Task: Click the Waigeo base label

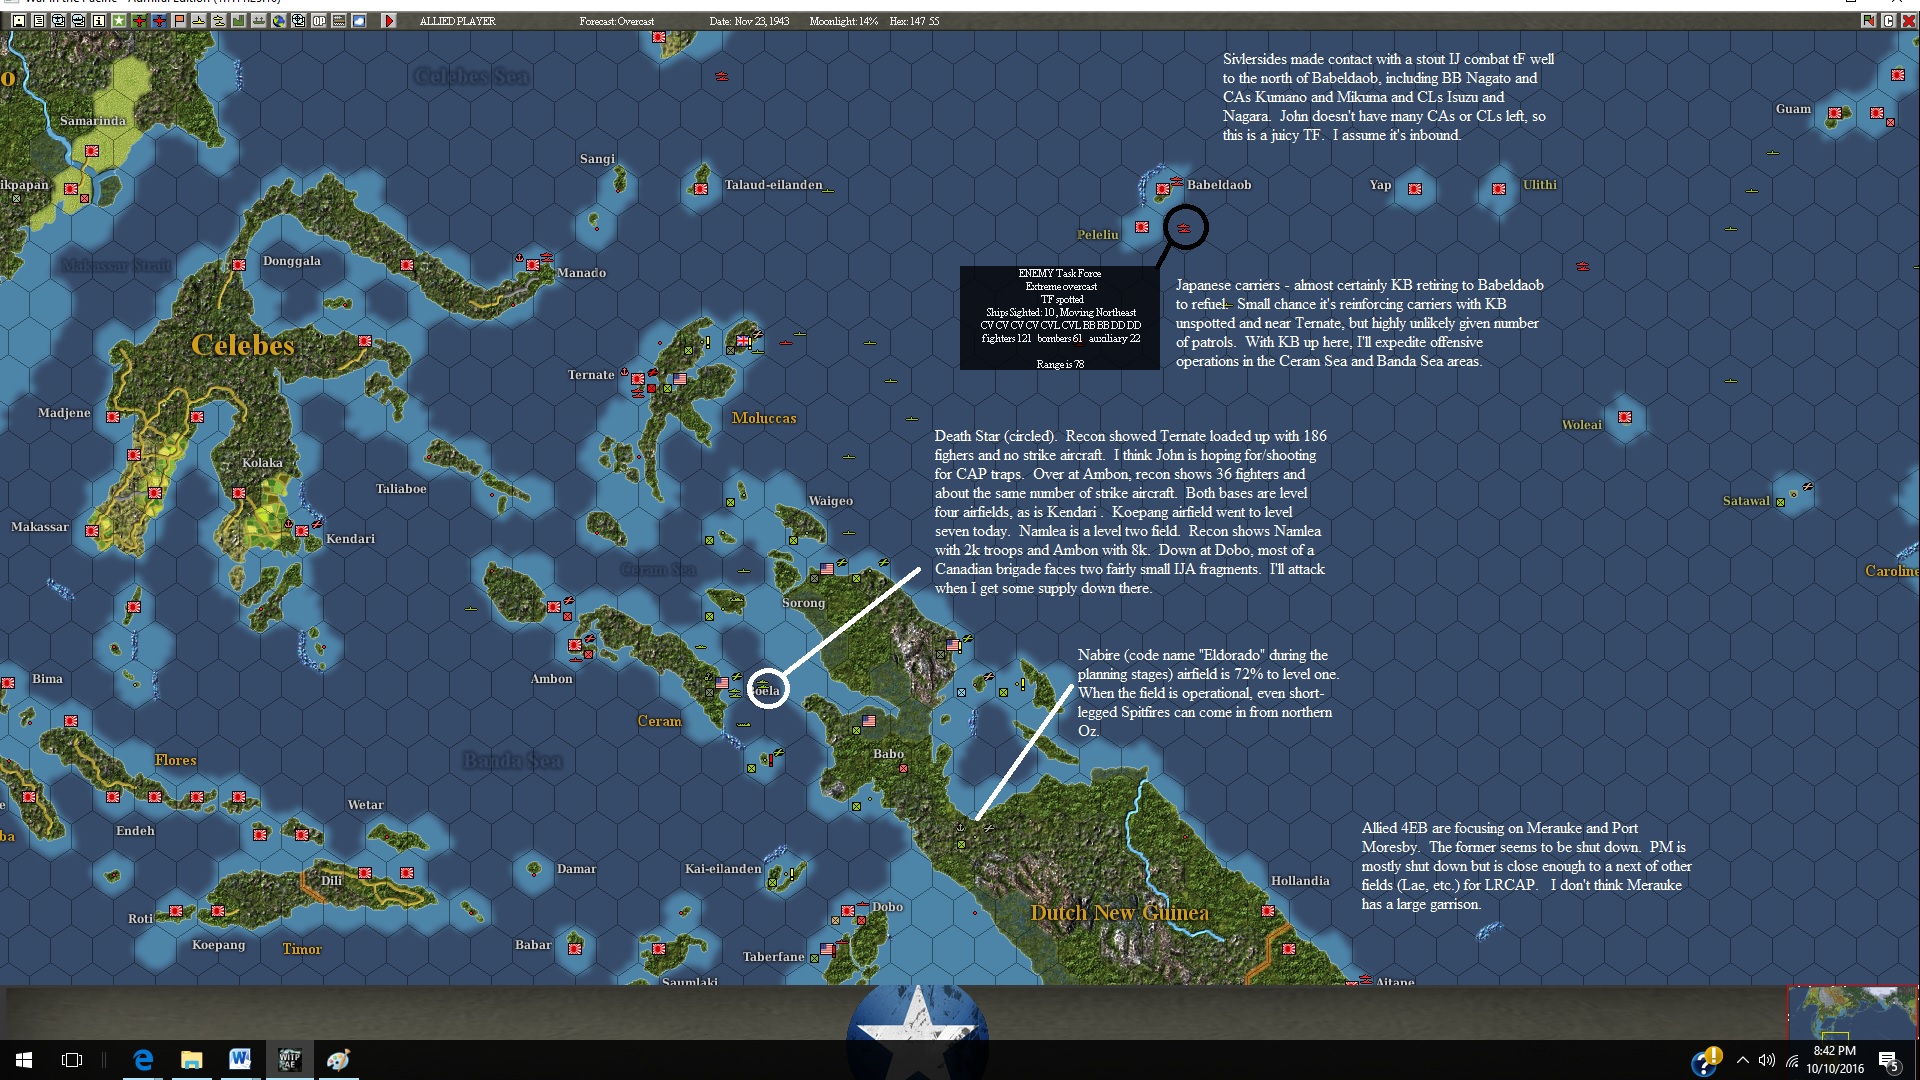Action: point(831,501)
